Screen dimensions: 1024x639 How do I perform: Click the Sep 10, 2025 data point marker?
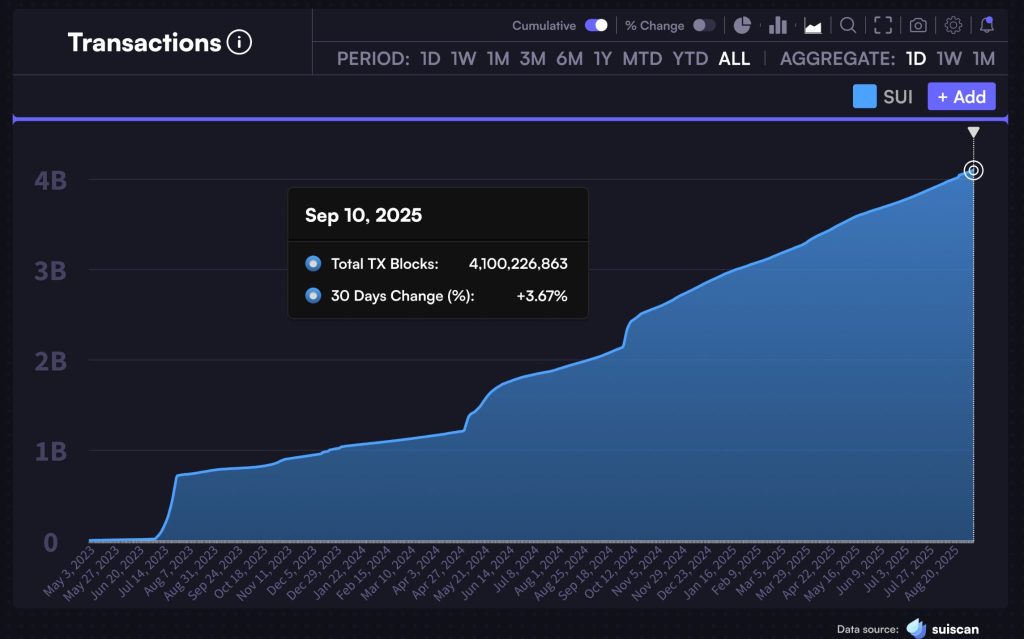click(x=973, y=171)
